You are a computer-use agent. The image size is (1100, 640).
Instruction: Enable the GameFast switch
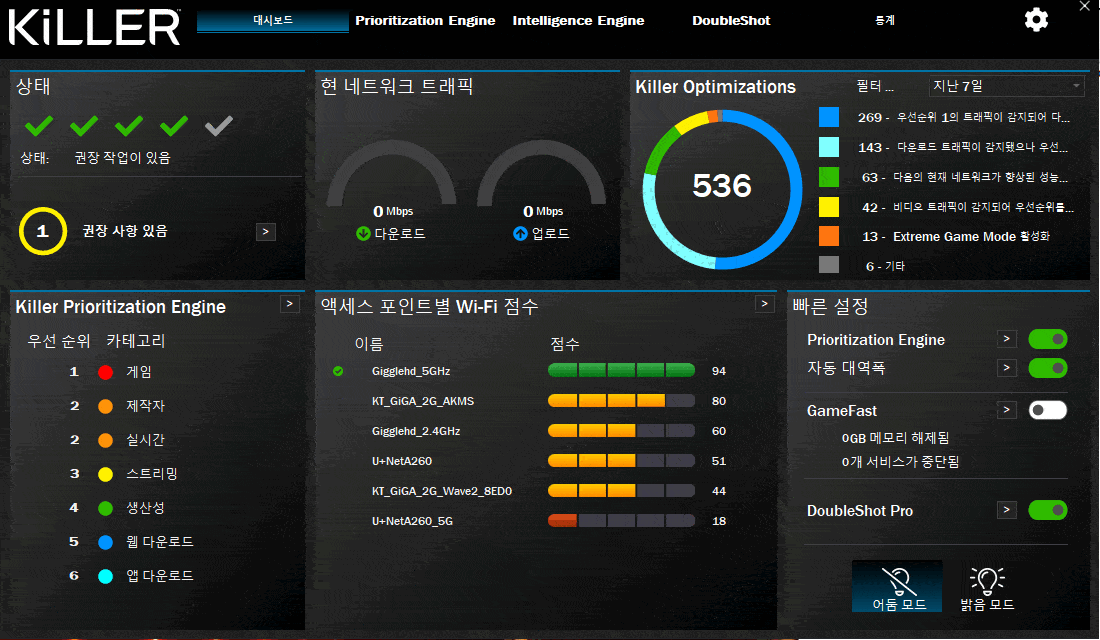[1047, 410]
